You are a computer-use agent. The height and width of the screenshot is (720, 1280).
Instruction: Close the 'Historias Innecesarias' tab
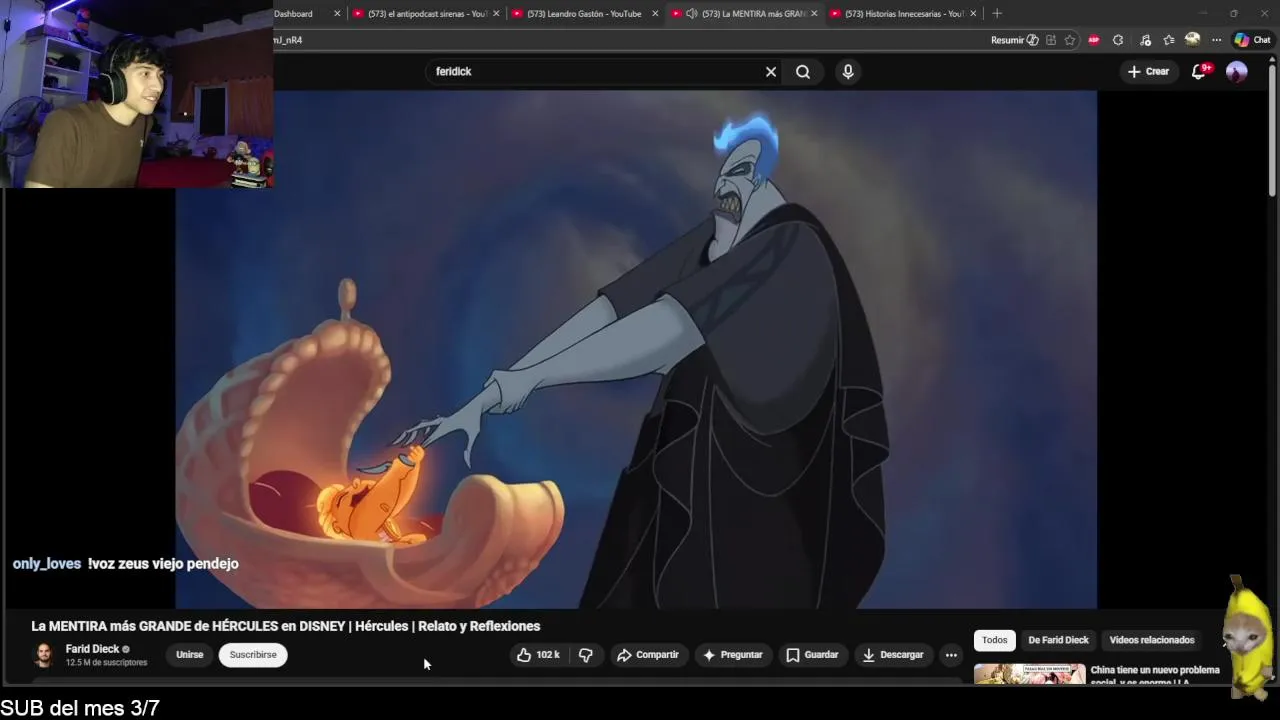pyautogui.click(x=973, y=14)
